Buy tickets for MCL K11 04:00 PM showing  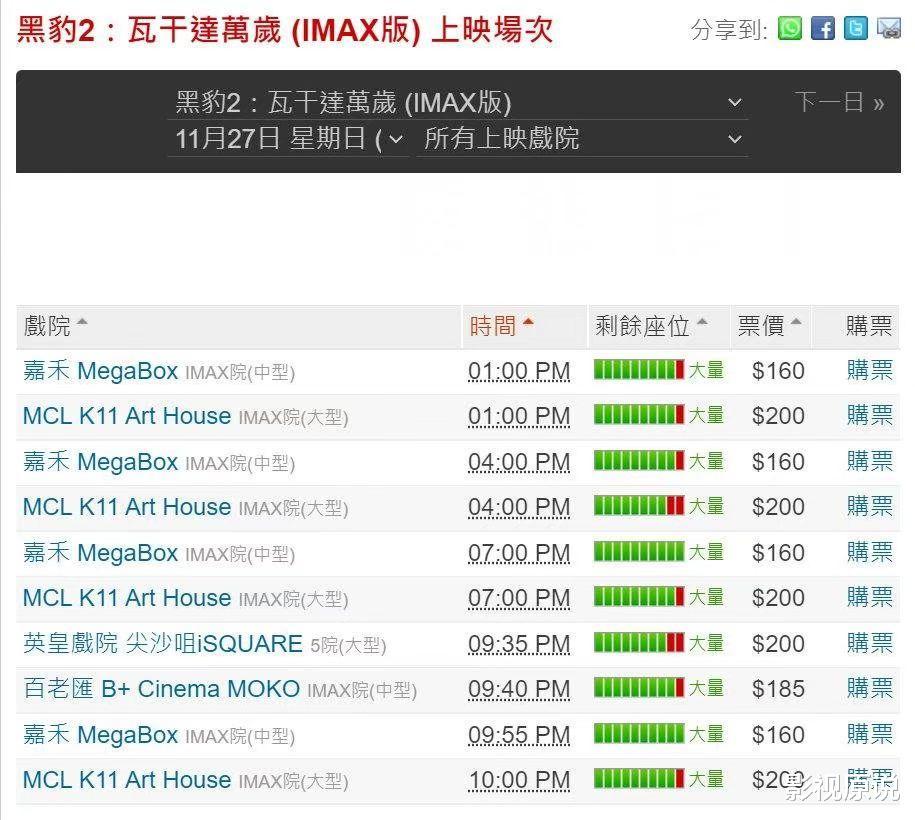point(869,507)
